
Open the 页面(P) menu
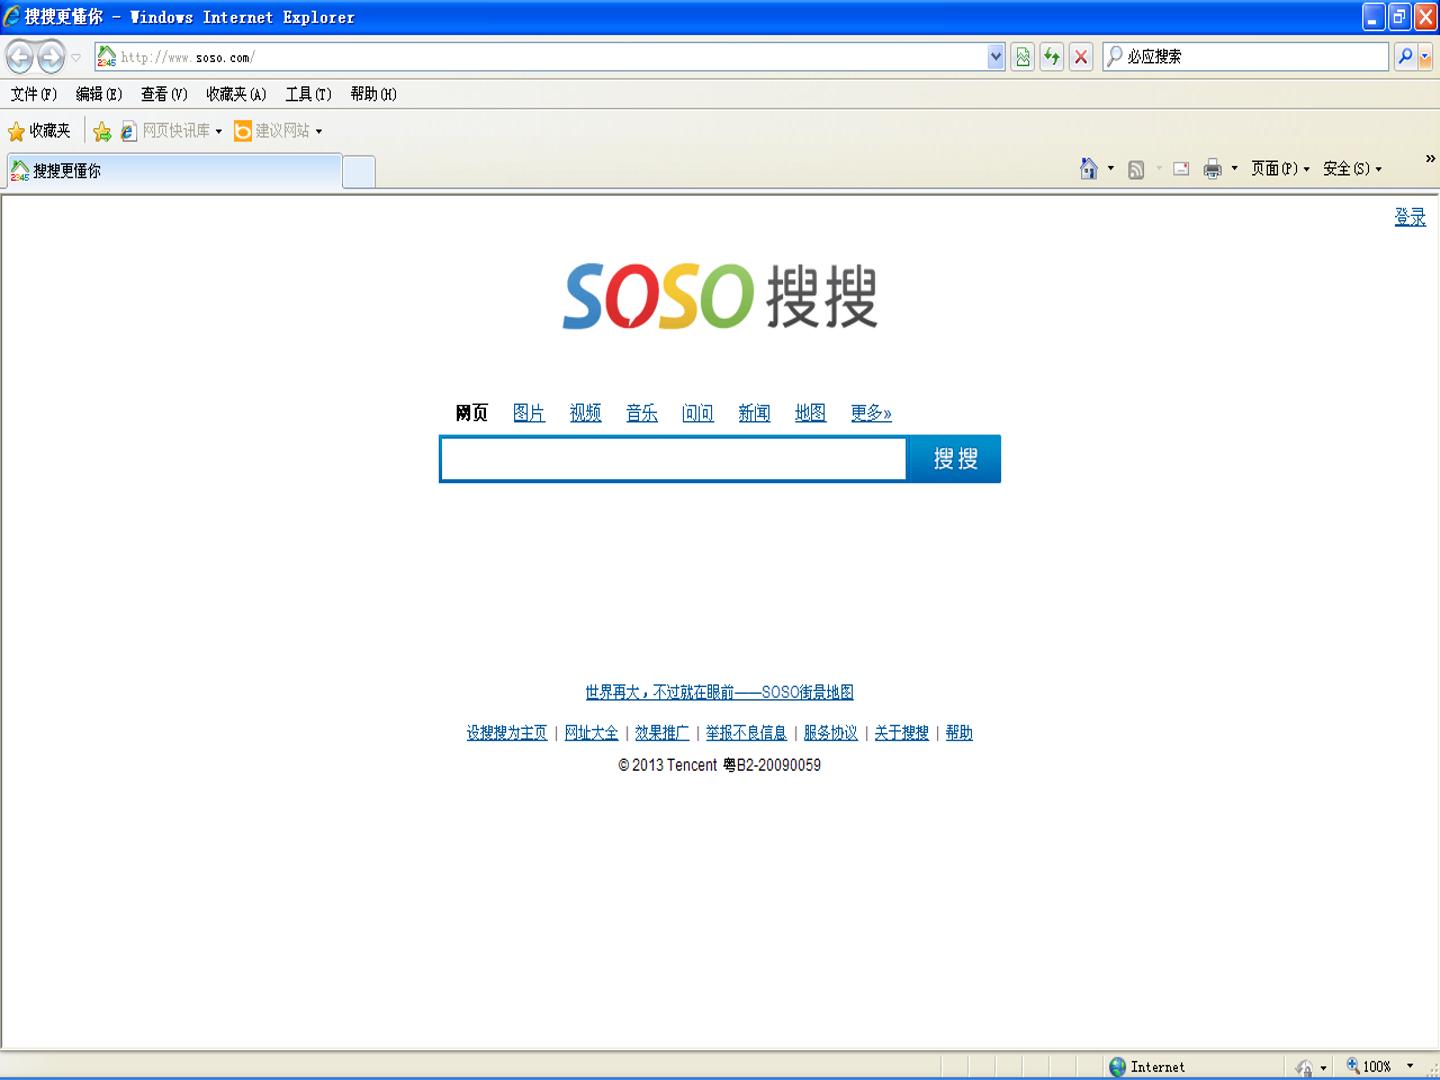(1280, 169)
